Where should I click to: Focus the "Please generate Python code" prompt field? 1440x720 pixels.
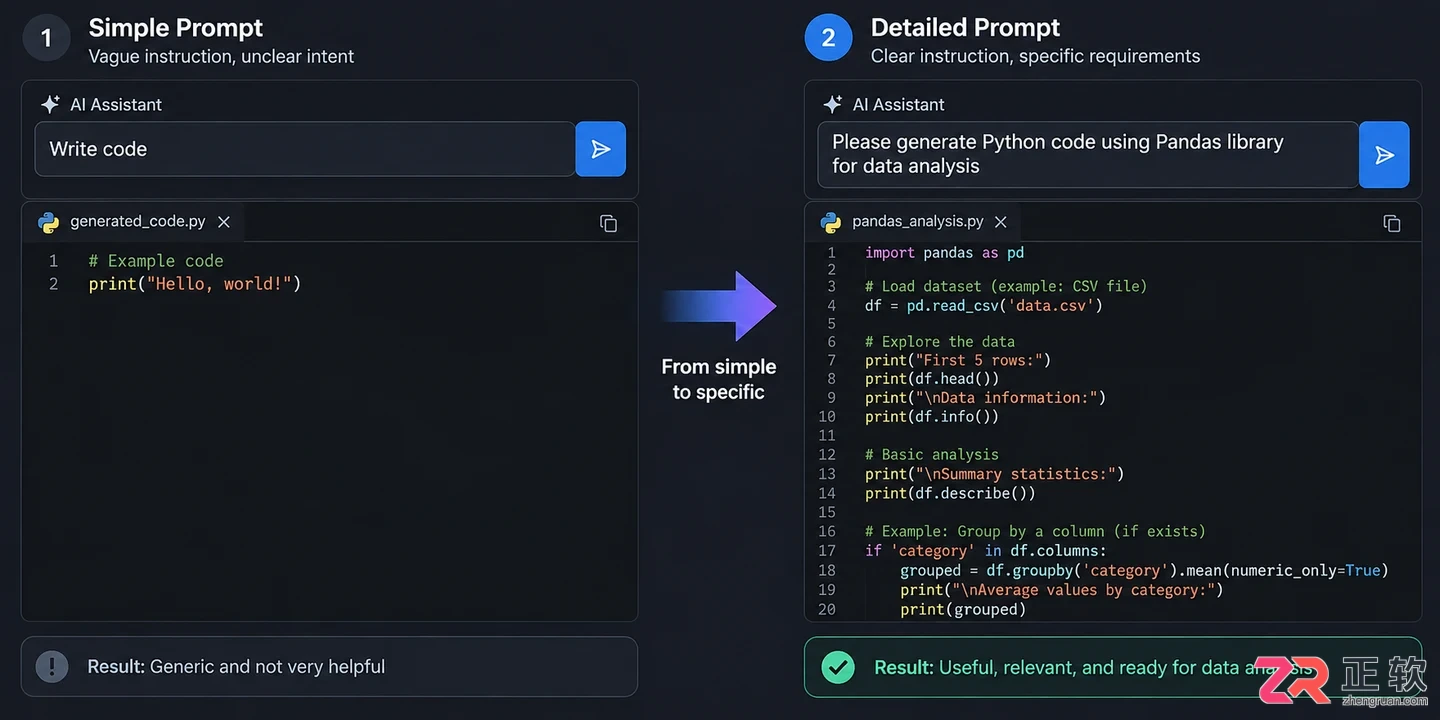point(1088,155)
